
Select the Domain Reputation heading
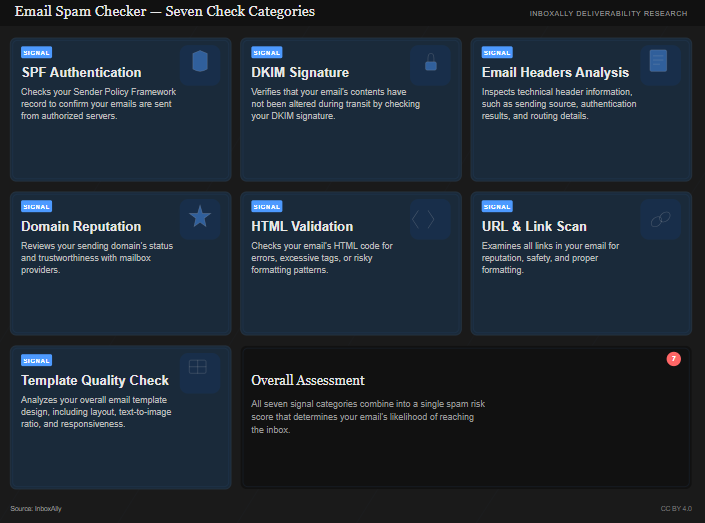[x=81, y=226]
